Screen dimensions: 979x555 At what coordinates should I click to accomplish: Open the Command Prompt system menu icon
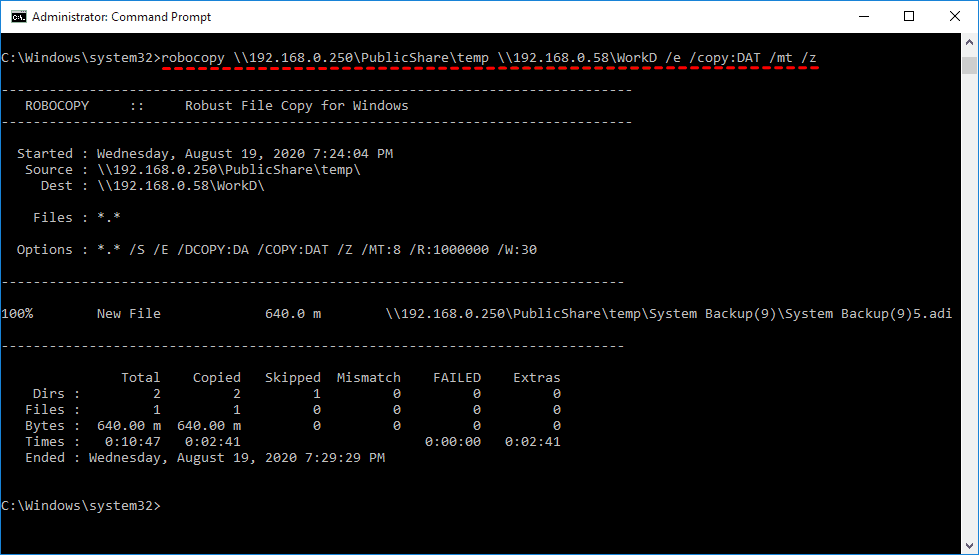point(17,16)
